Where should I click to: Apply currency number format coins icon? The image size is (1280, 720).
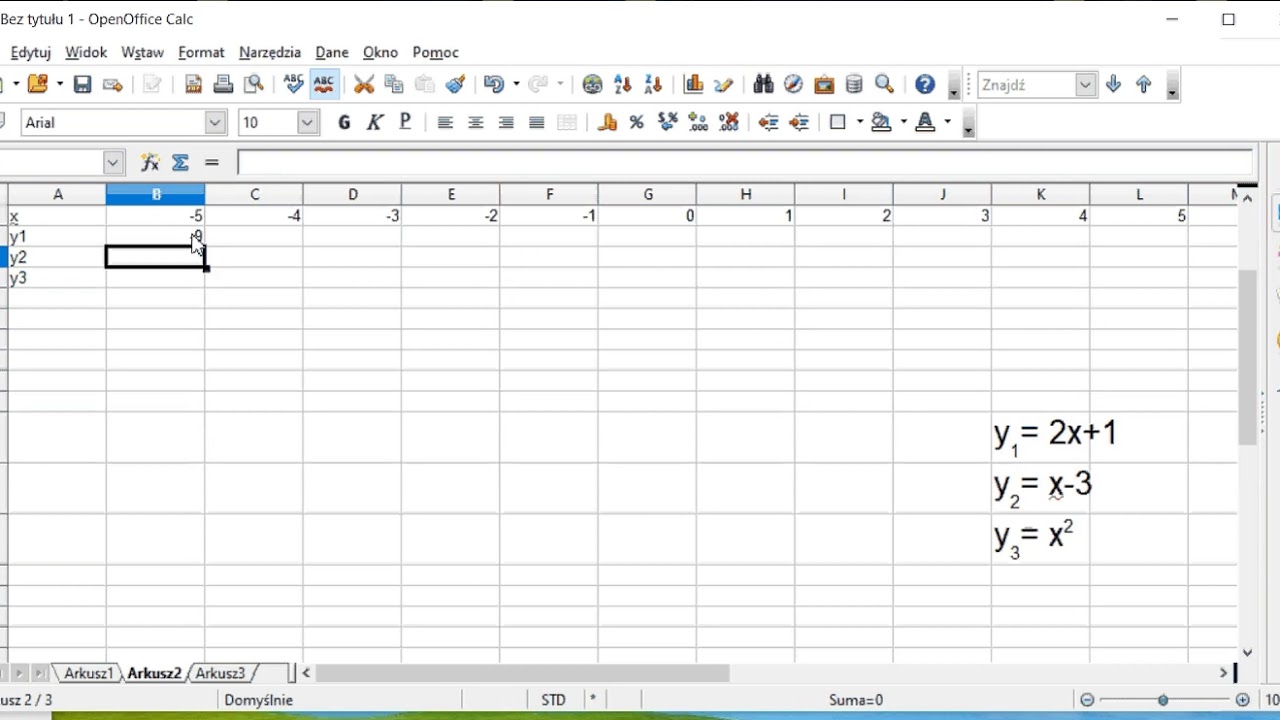(607, 123)
